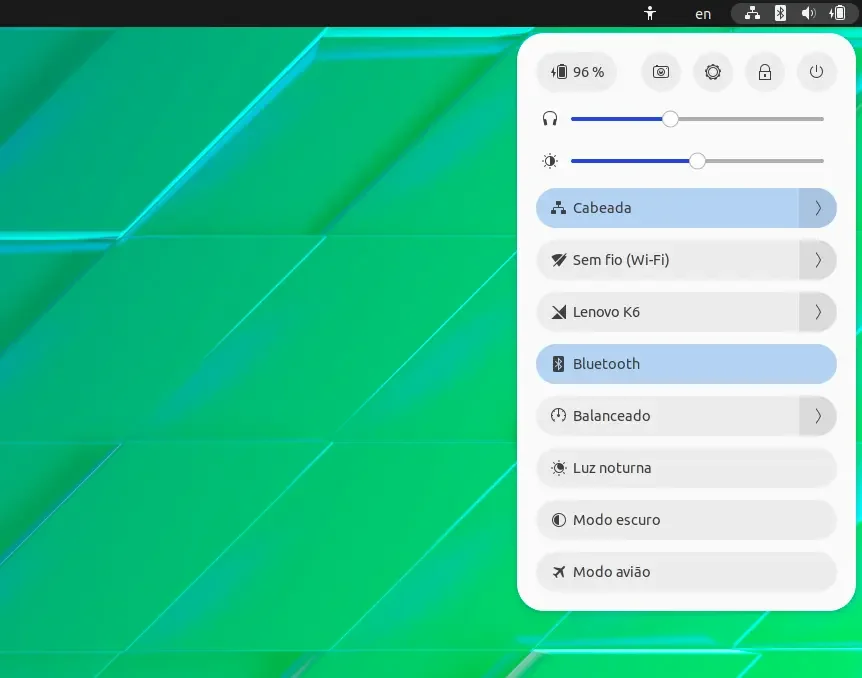Expand the Balanceado power profiles
Image resolution: width=862 pixels, height=678 pixels.
818,416
